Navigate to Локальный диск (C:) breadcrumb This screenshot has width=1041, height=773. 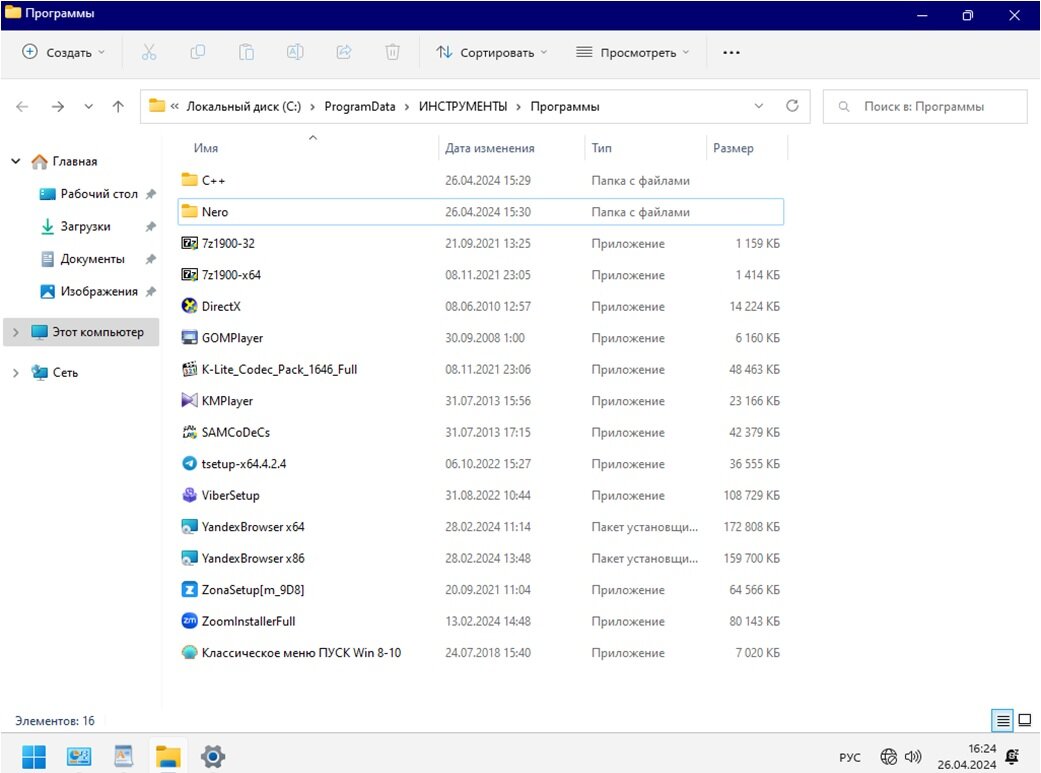click(244, 106)
